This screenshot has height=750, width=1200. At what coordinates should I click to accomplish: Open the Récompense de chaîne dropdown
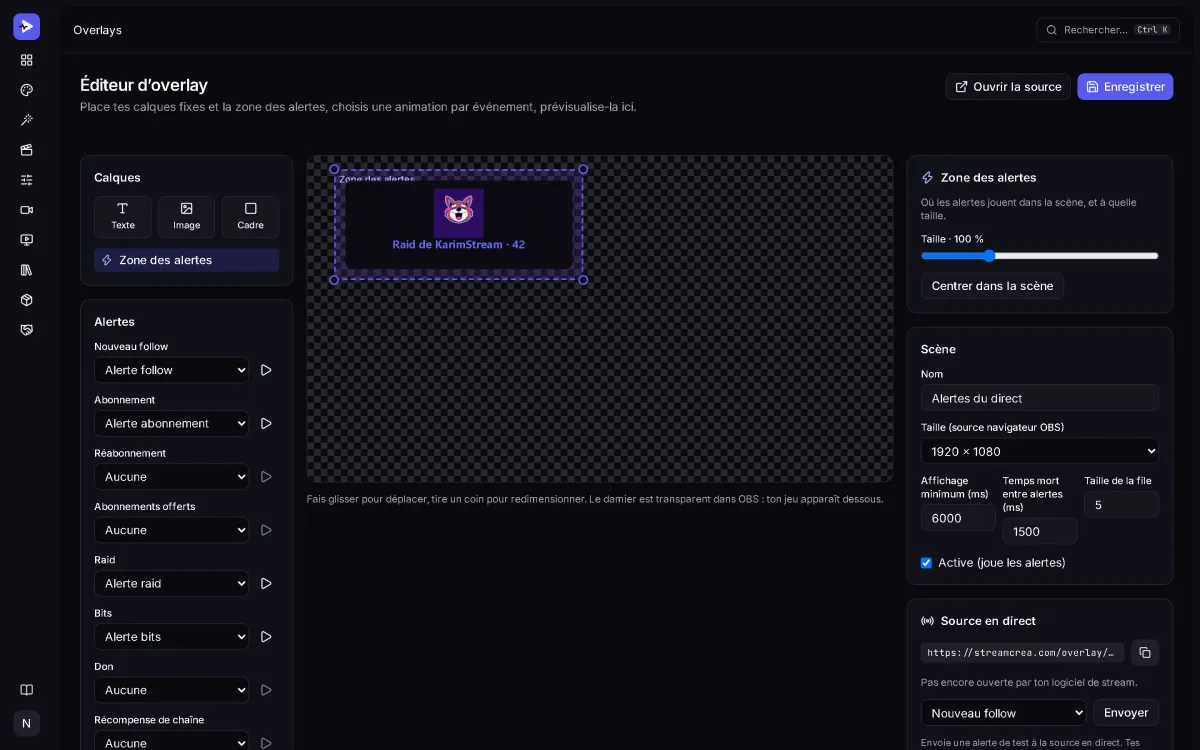[x=171, y=742]
